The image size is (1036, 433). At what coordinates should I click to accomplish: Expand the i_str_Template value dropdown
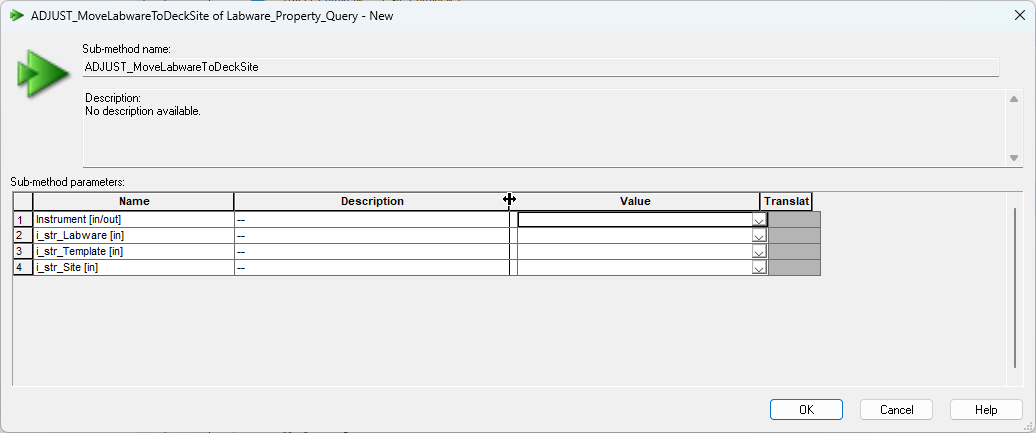(x=759, y=252)
